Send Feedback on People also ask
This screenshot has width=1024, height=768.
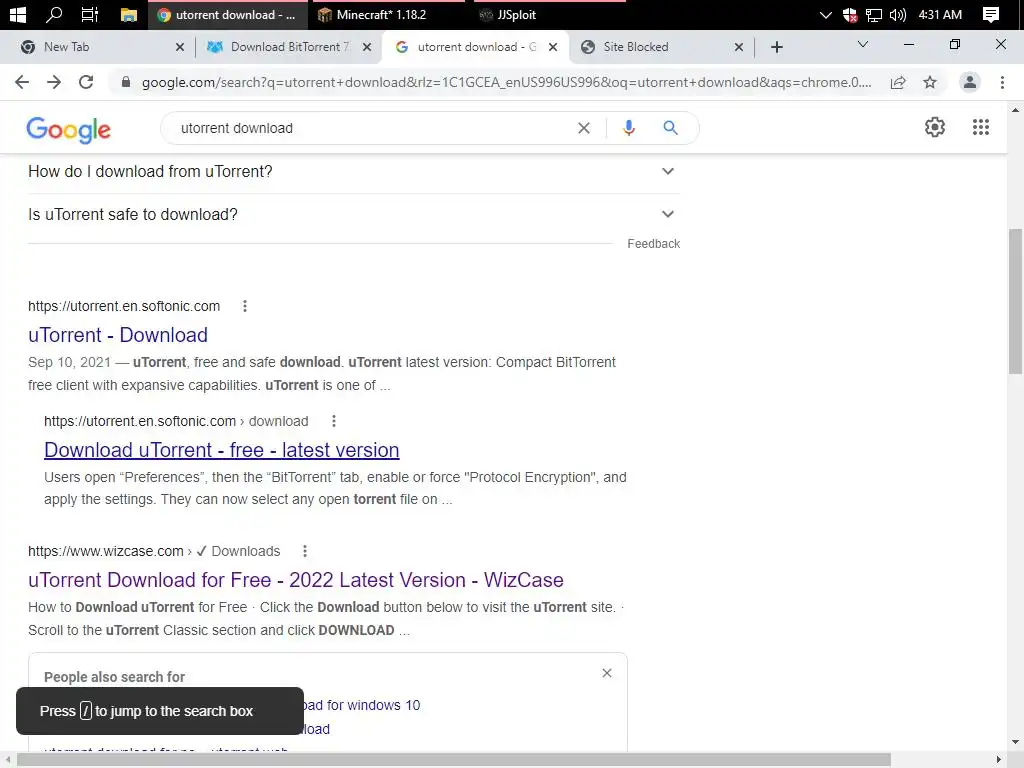coord(654,244)
